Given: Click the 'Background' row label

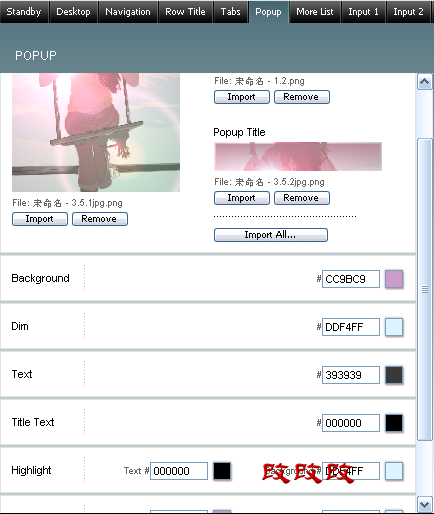Looking at the screenshot, I should 40,278.
